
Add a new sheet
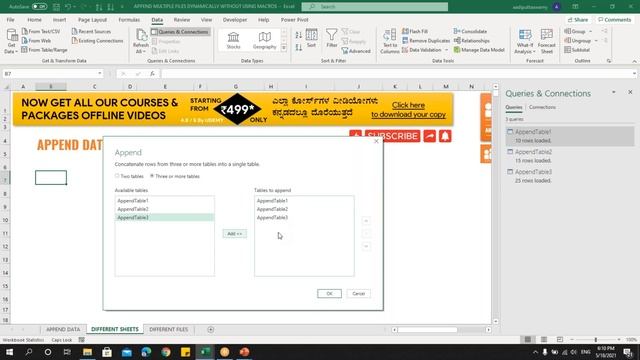click(211, 329)
